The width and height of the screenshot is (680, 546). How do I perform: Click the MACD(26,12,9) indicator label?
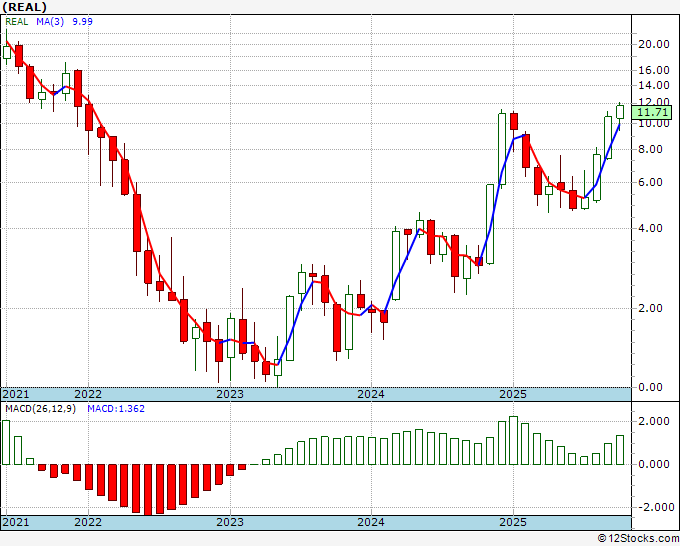pyautogui.click(x=41, y=409)
